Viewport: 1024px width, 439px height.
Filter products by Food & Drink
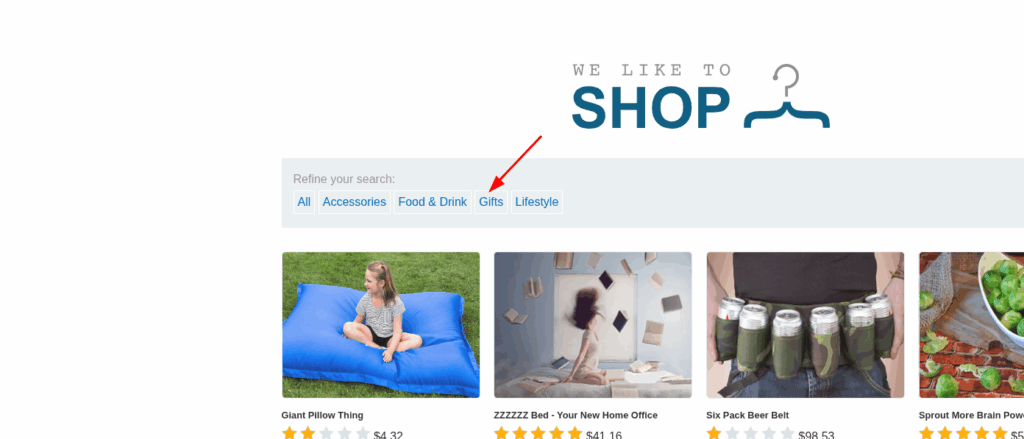(x=432, y=202)
